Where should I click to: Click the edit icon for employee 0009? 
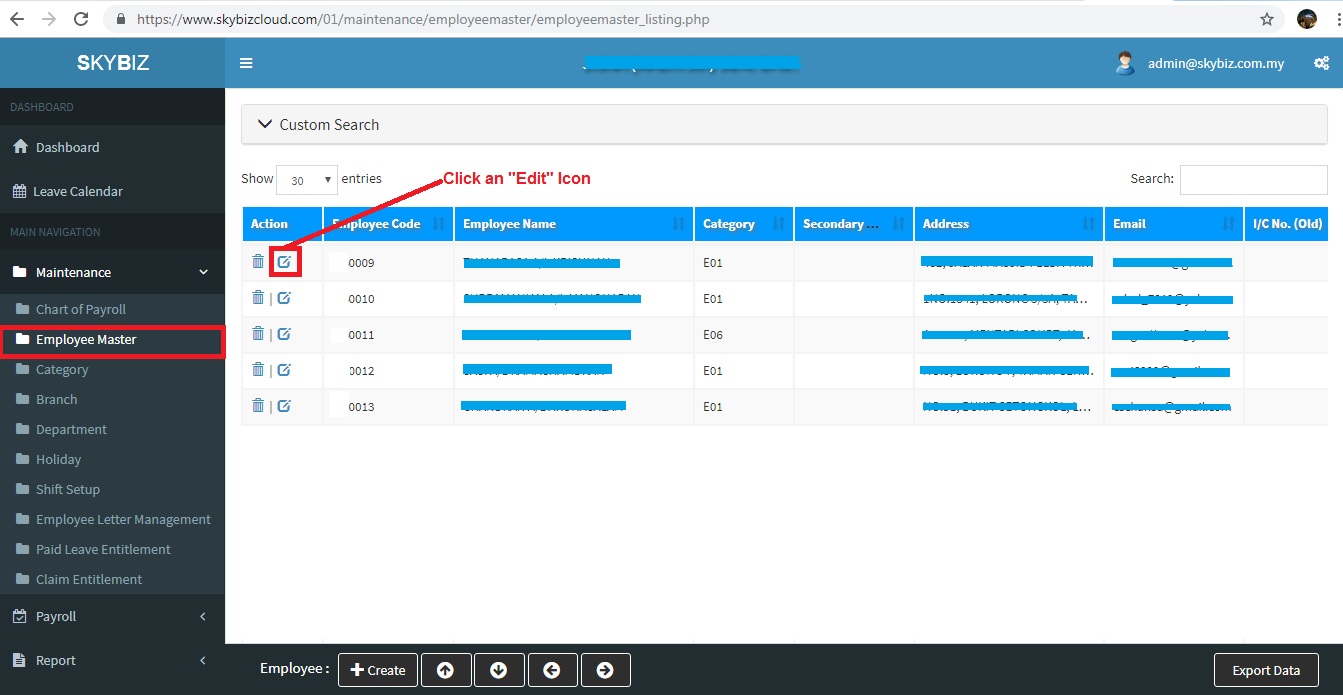coord(284,262)
